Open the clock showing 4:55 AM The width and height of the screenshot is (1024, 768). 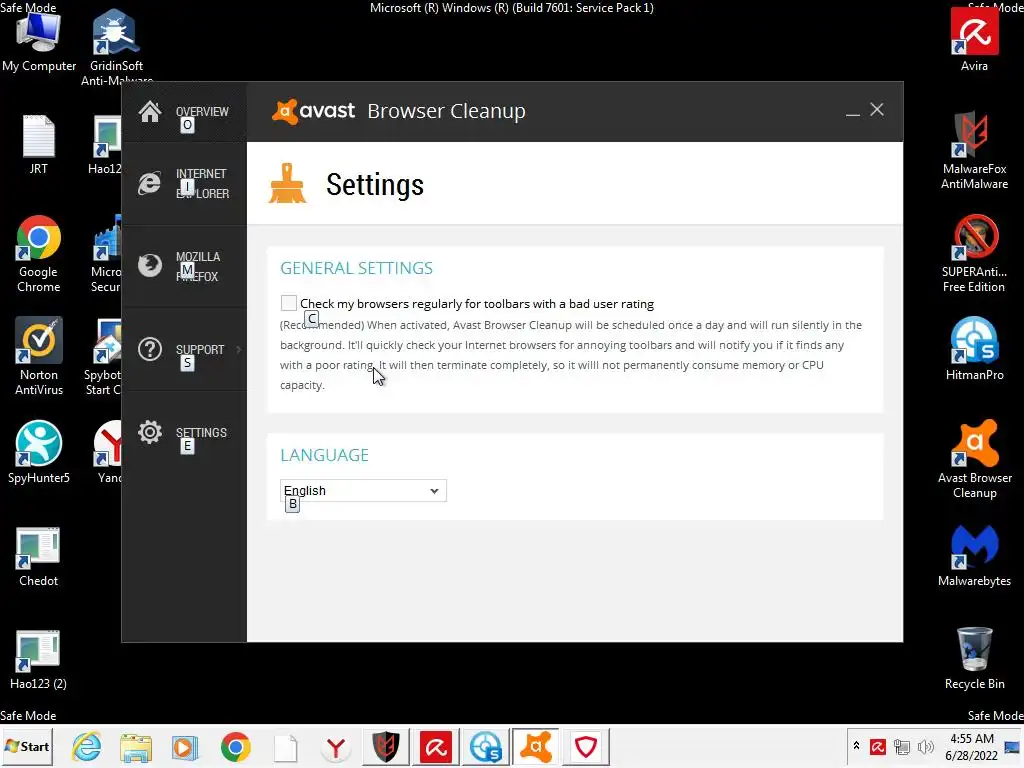point(972,746)
